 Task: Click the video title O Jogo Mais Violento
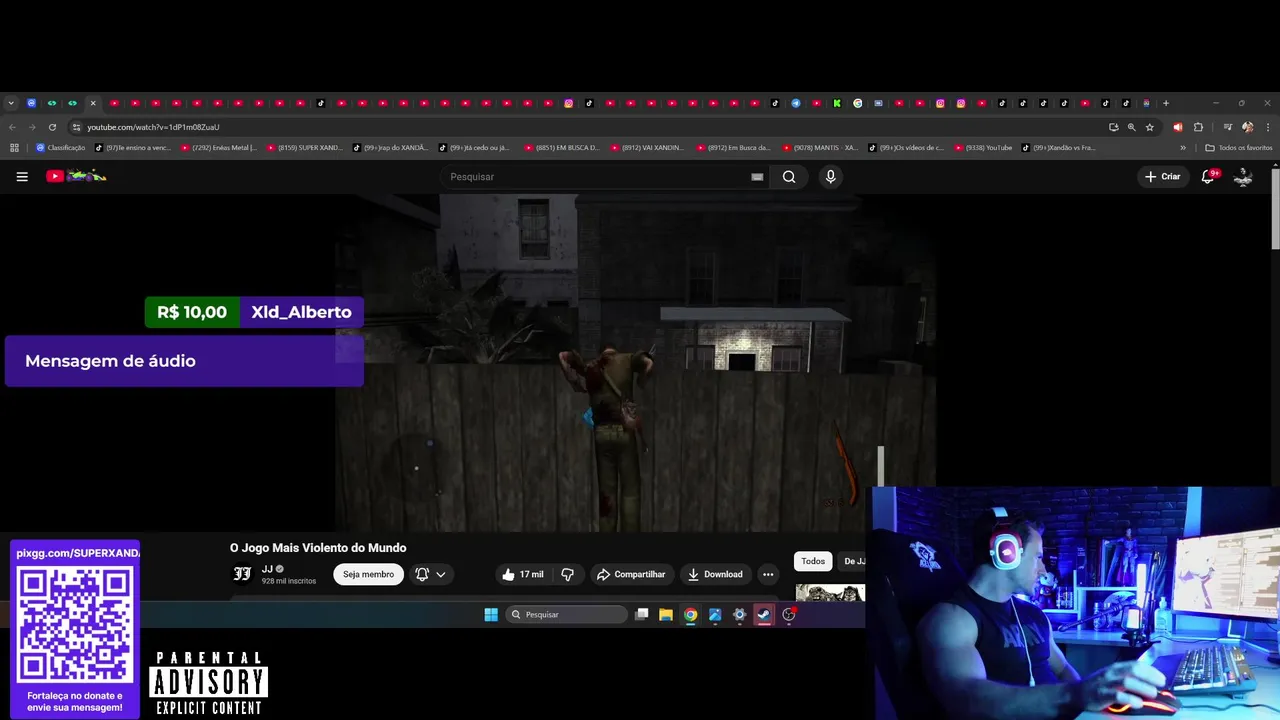[x=318, y=548]
